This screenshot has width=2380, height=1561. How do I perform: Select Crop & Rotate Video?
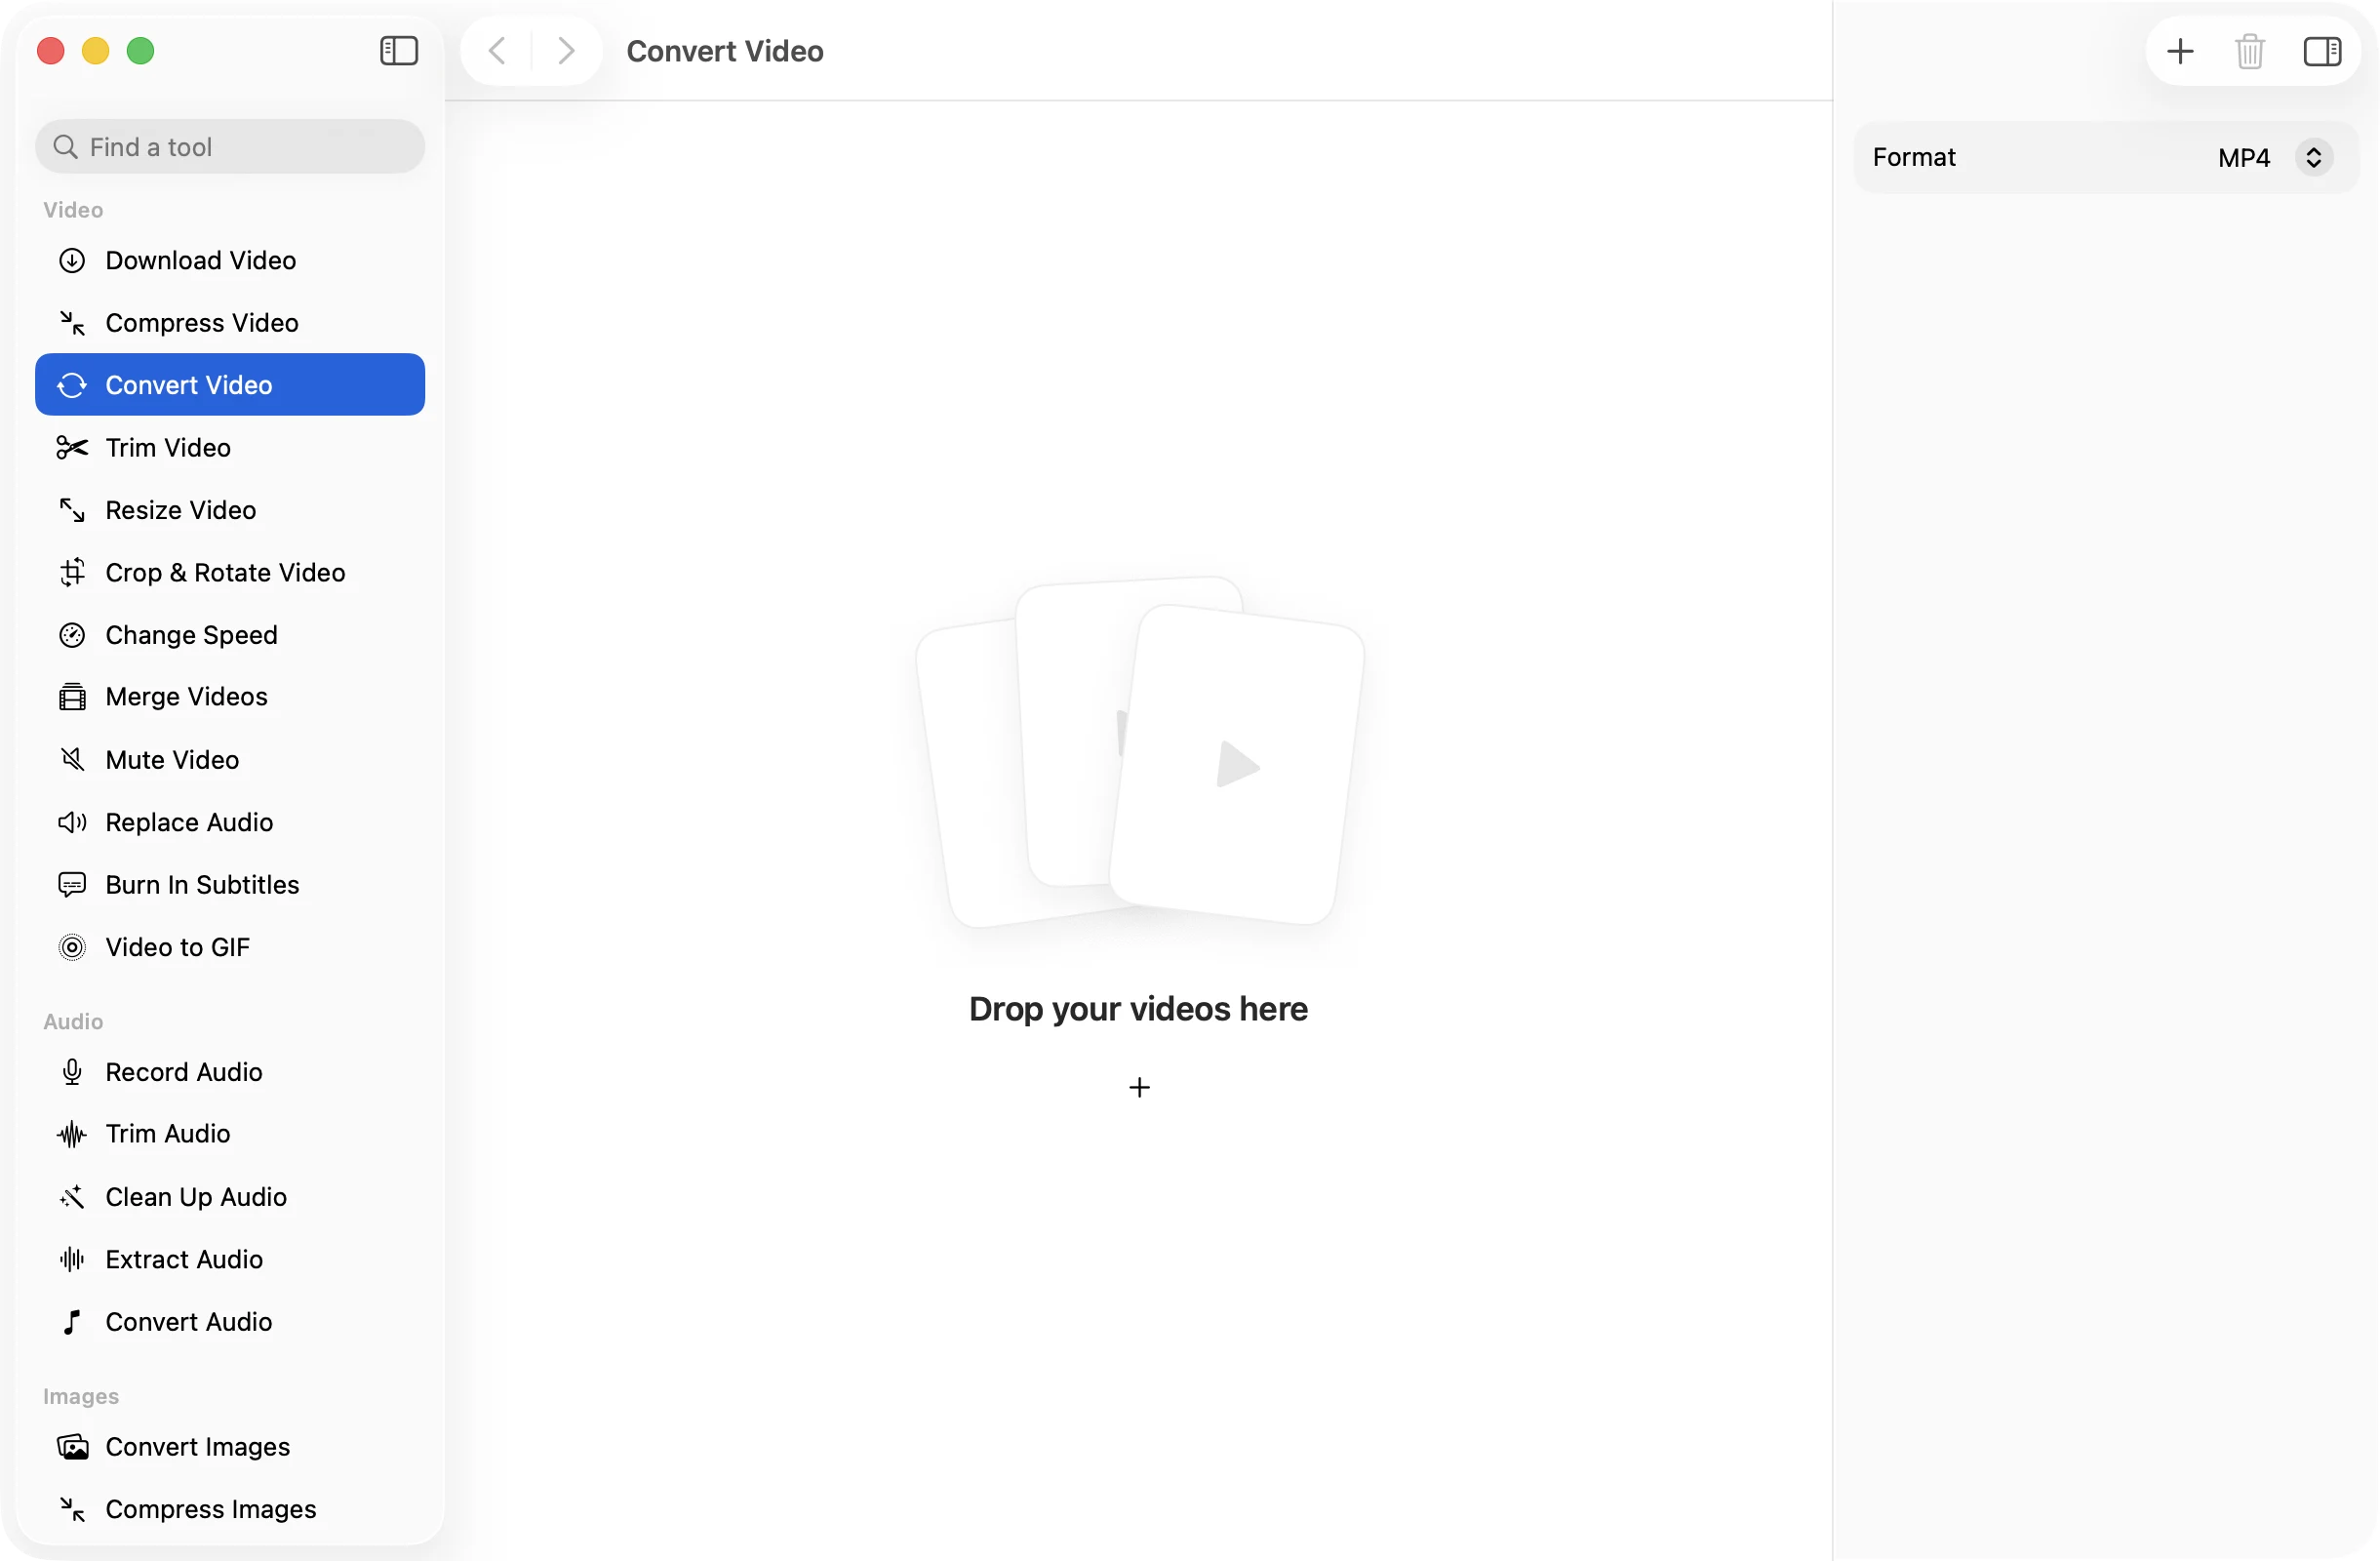click(x=230, y=572)
